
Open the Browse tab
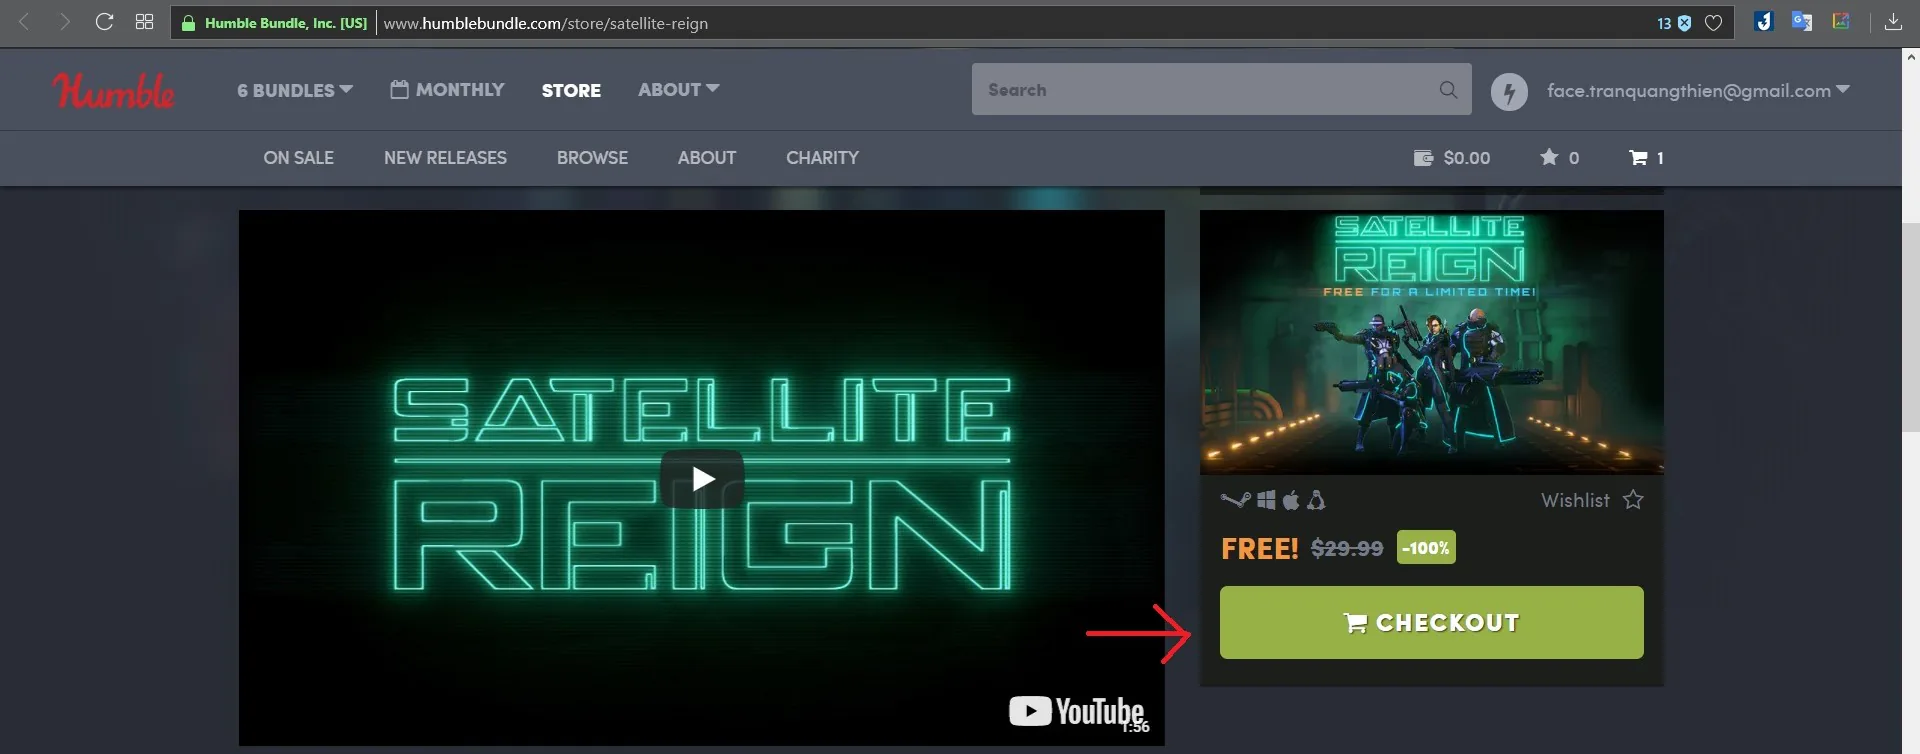click(592, 158)
